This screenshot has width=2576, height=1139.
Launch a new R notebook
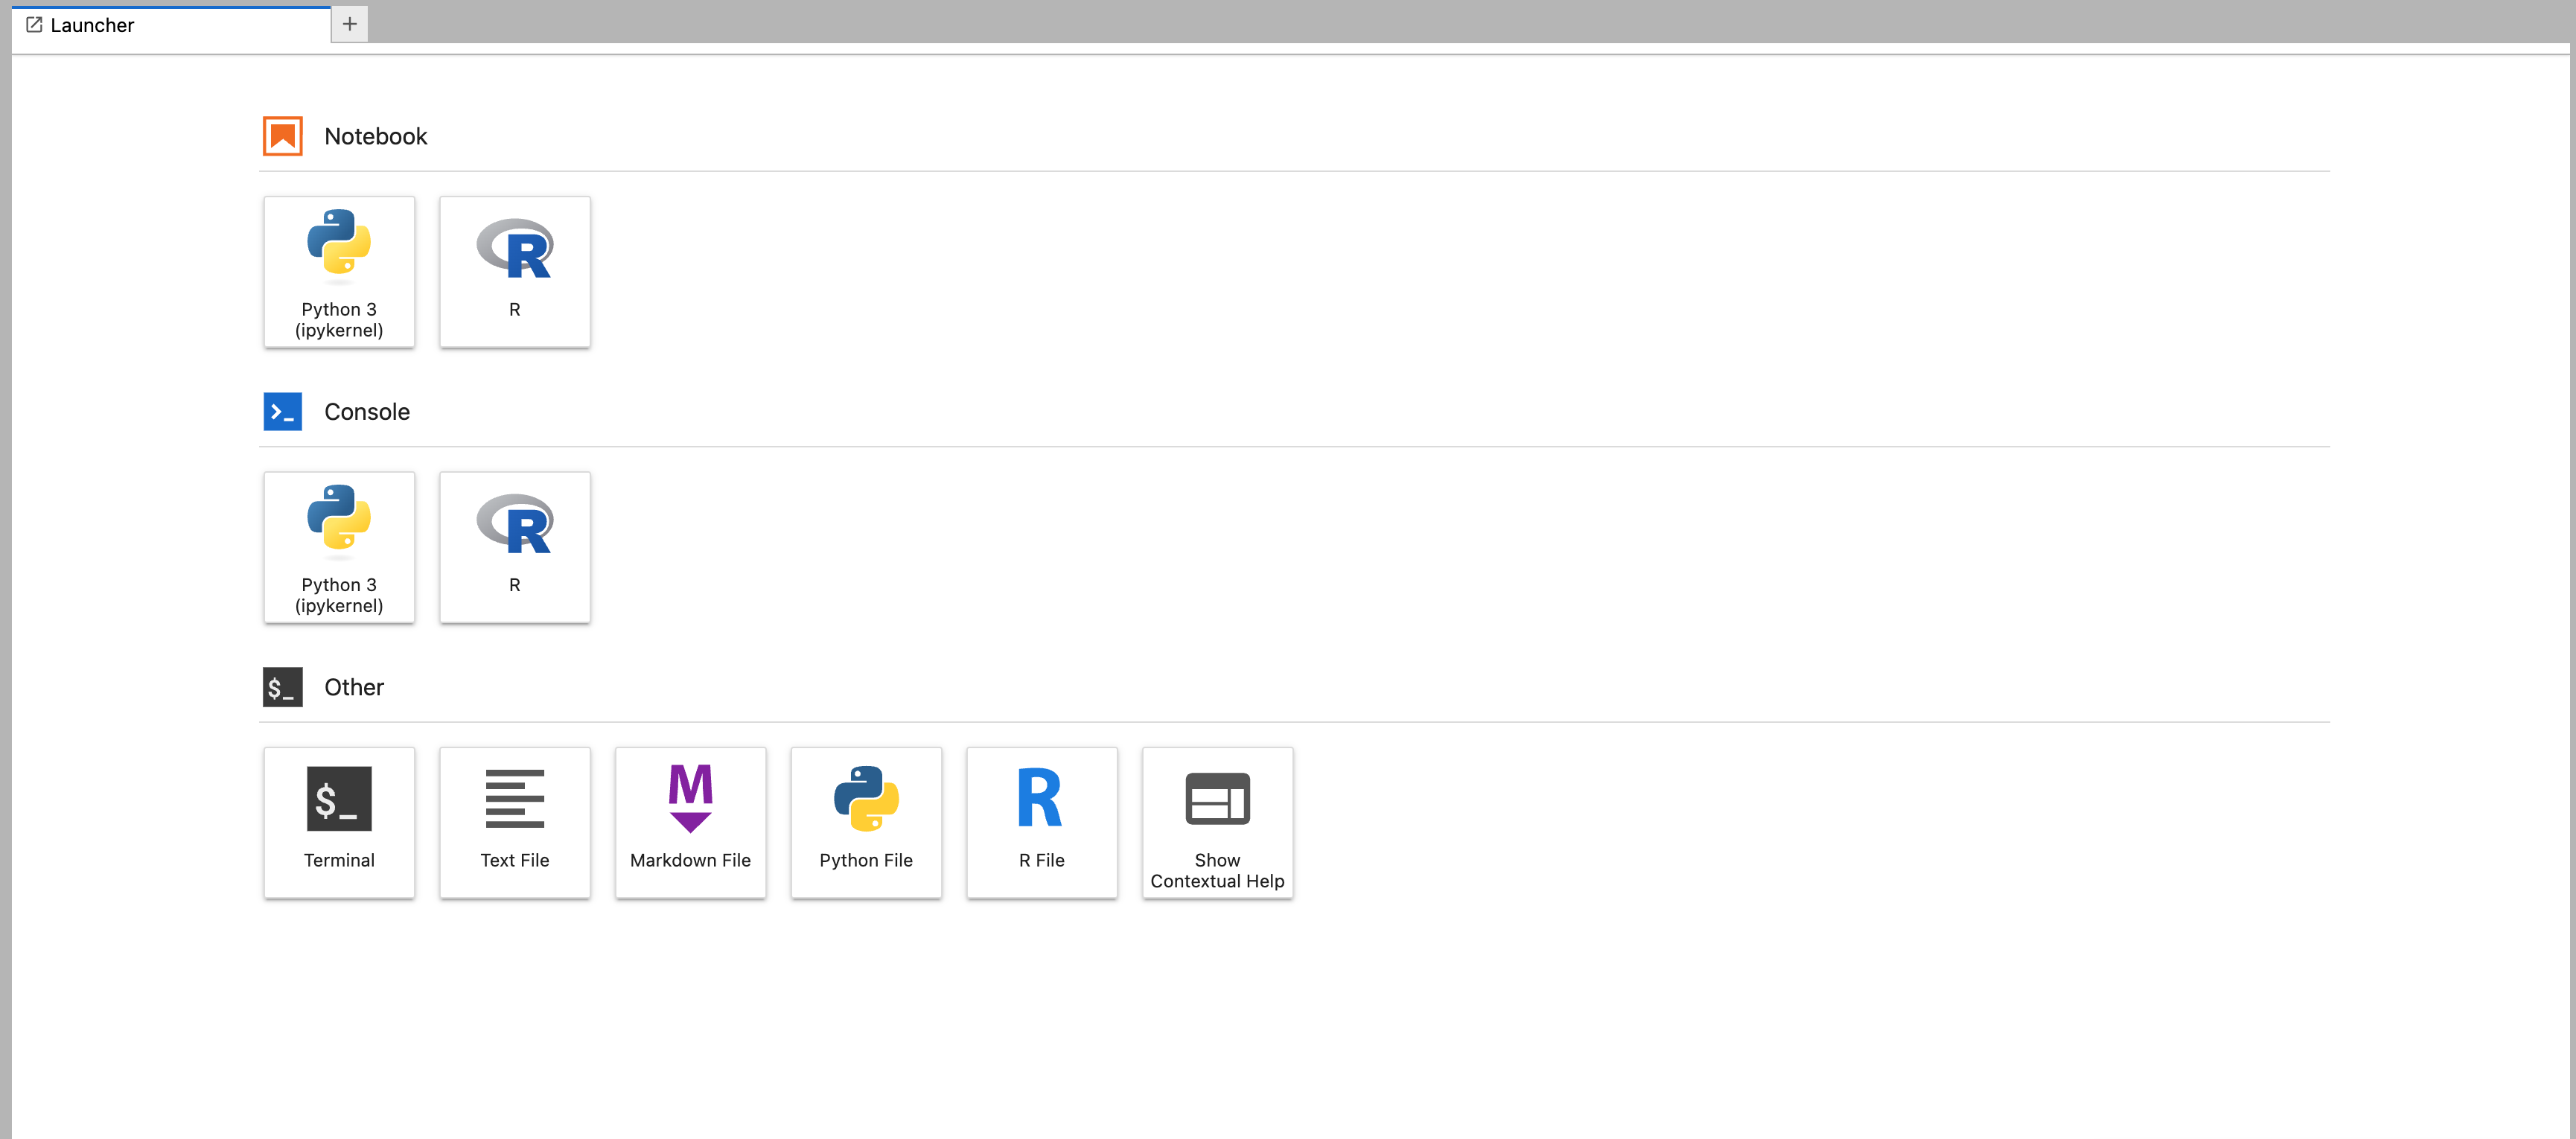point(514,271)
